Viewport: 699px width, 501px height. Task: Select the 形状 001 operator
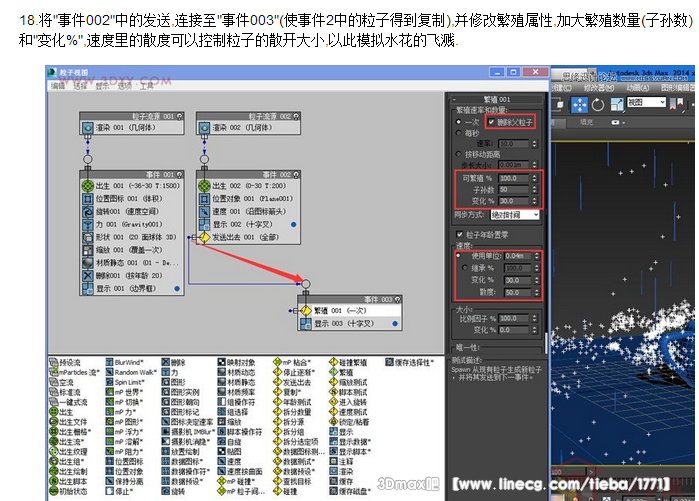pyautogui.click(x=132, y=237)
